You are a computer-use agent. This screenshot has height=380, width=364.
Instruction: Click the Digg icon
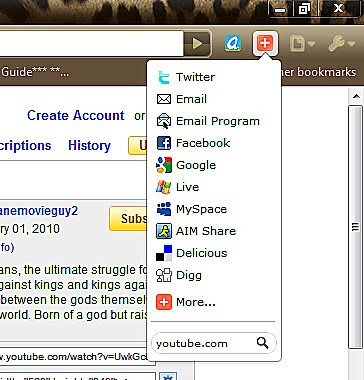tap(164, 275)
